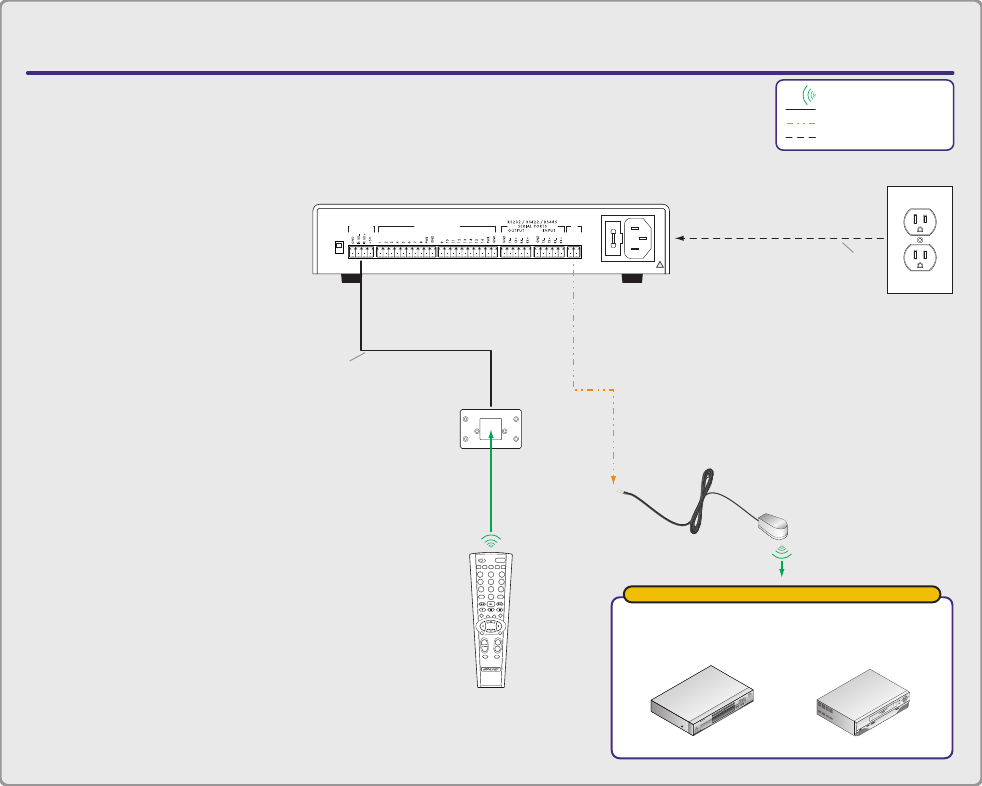Select the VCR-style device in the equipment box

point(863,702)
